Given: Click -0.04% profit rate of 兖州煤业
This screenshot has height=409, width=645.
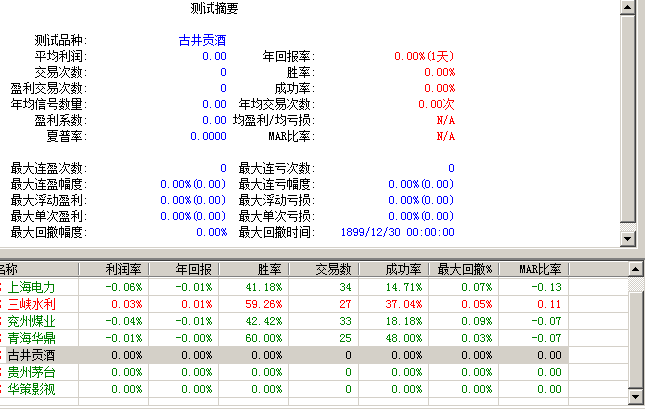Looking at the screenshot, I should (124, 321).
